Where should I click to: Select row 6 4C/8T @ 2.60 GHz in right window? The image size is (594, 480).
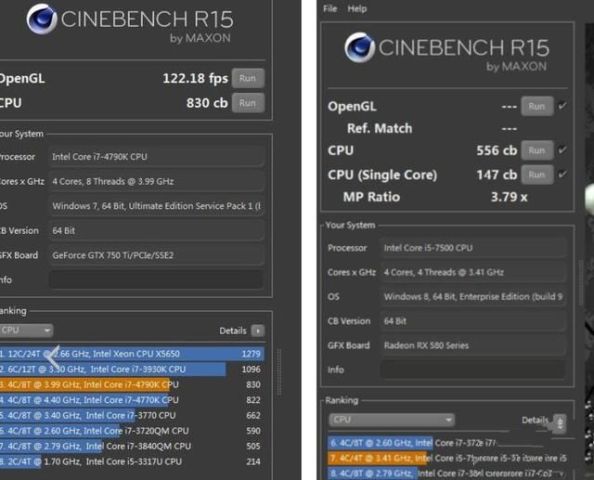[x=447, y=443]
